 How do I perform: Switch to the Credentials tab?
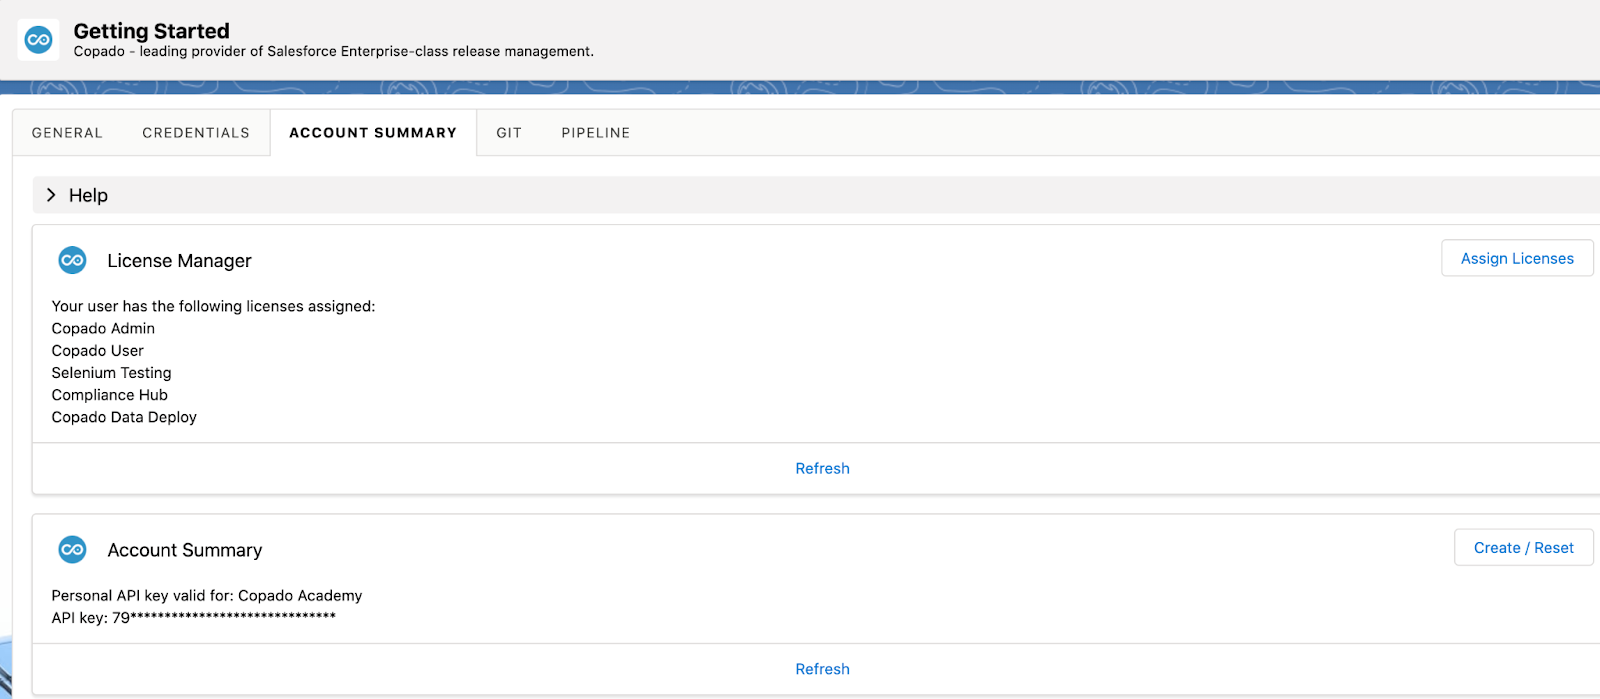[x=196, y=133]
